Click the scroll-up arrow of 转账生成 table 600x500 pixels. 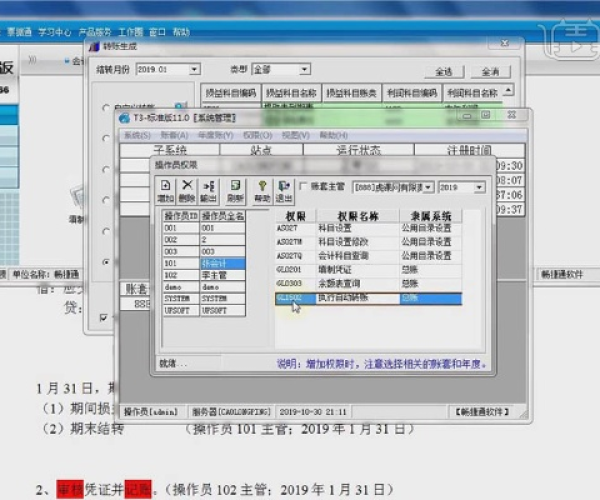[x=508, y=91]
